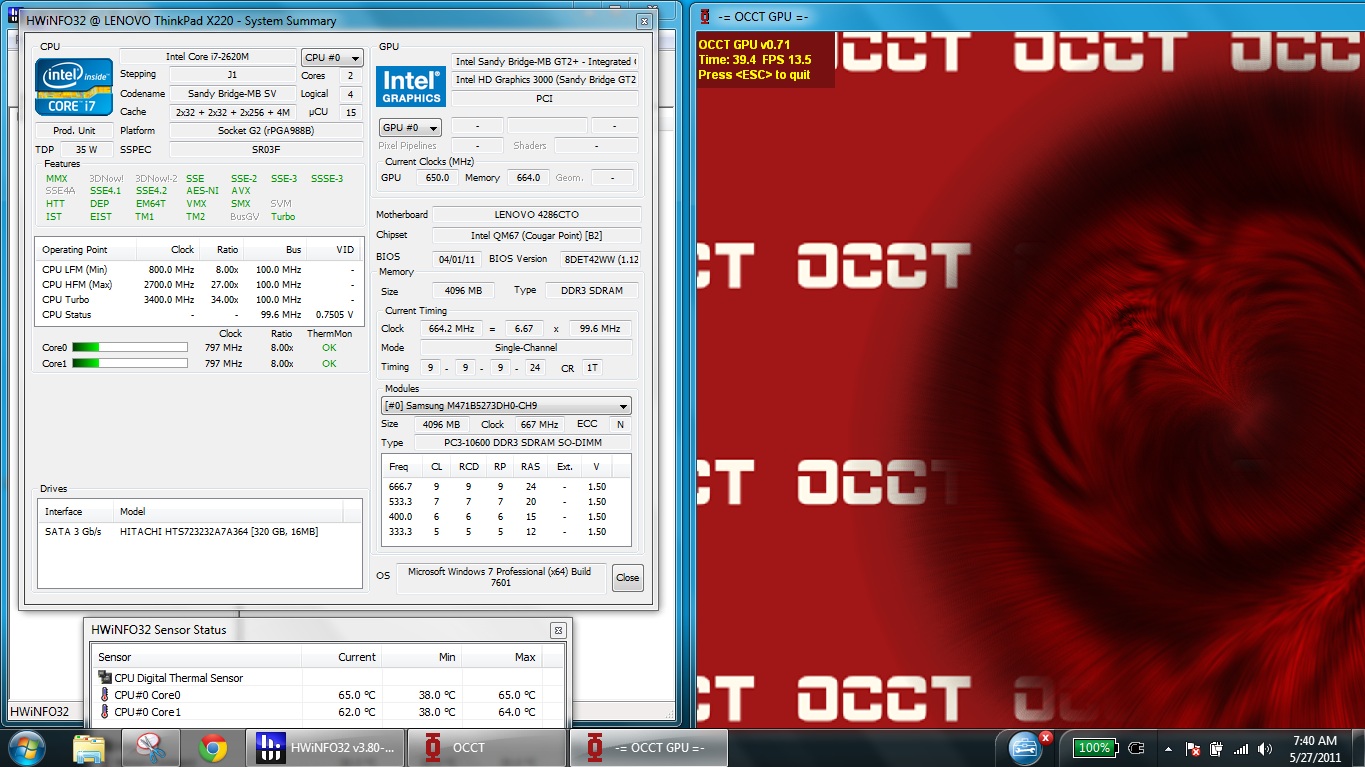1365x767 pixels.
Task: Click the 100% battery gauge in the taskbar
Action: point(1094,748)
